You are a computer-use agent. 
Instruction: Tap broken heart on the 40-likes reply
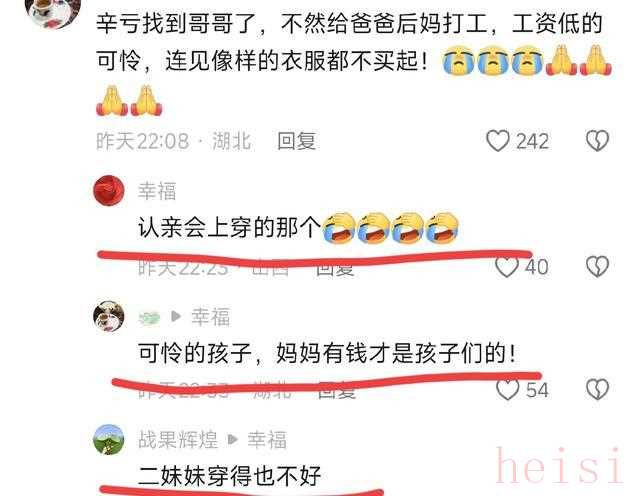[597, 267]
